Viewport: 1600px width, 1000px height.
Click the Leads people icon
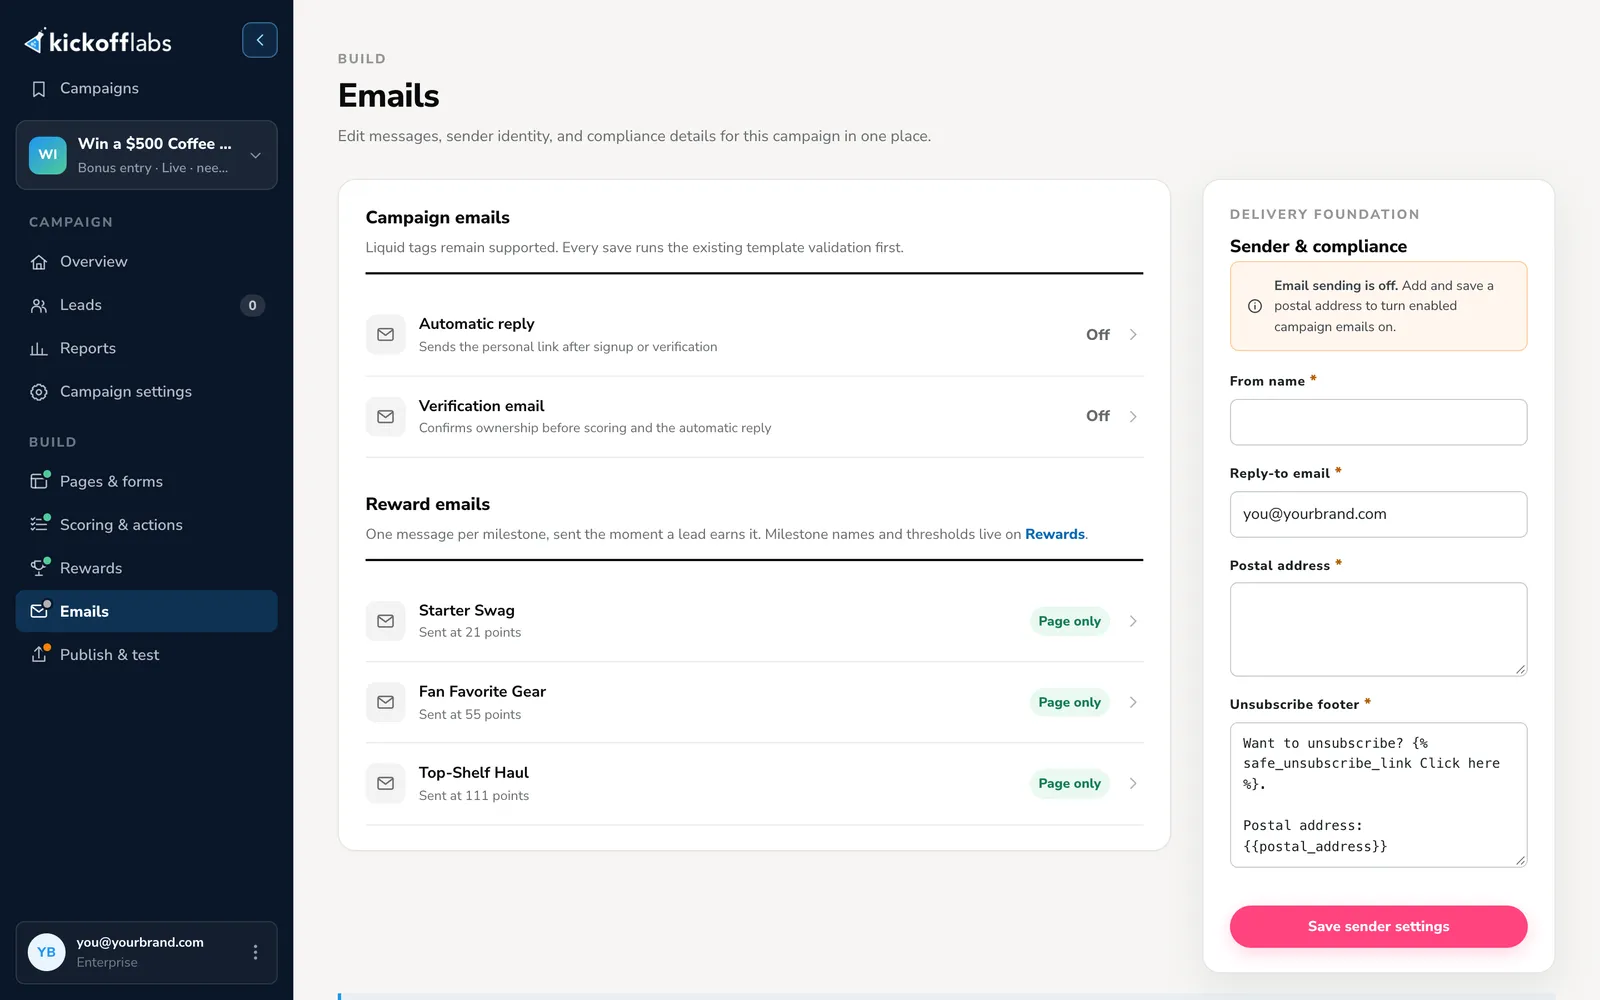tap(39, 305)
